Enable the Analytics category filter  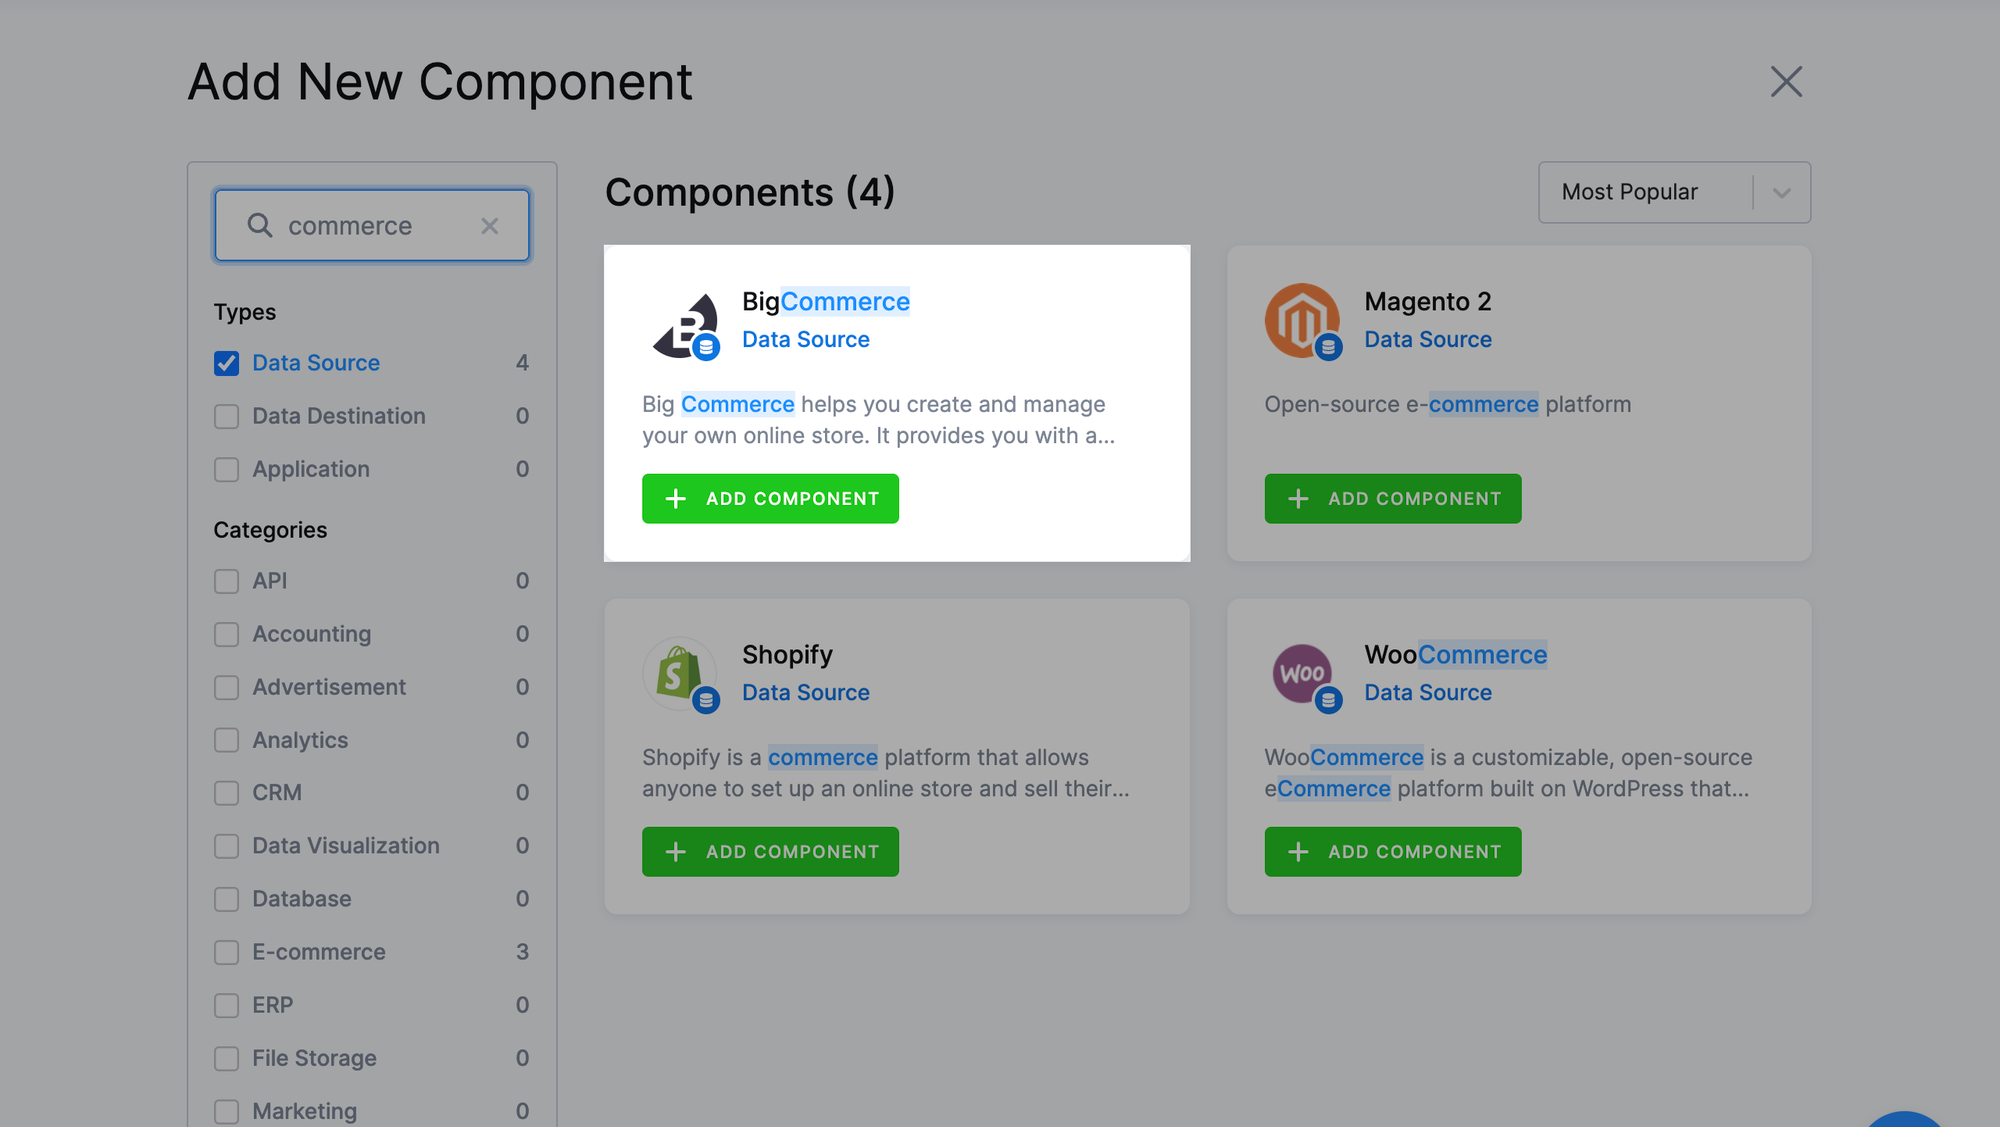[226, 740]
